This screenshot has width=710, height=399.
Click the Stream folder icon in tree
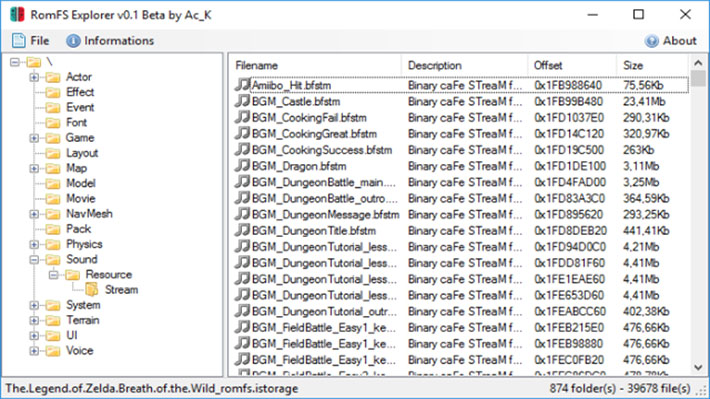pyautogui.click(x=91, y=289)
